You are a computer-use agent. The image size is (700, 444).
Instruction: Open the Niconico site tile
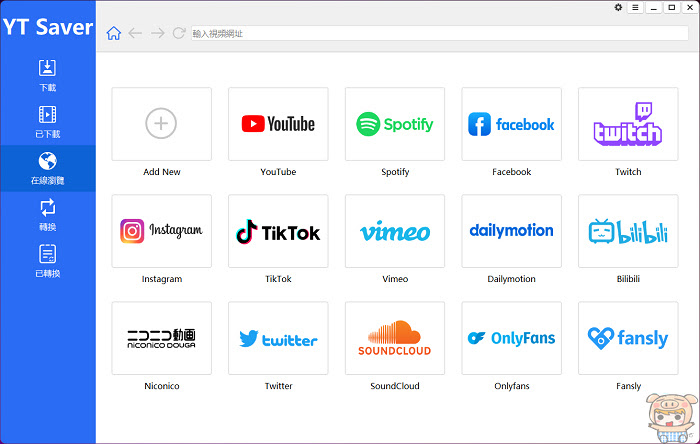pyautogui.click(x=162, y=338)
